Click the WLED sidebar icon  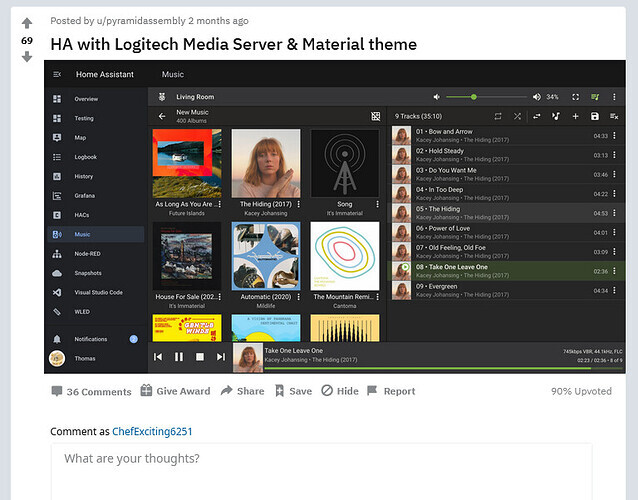pyautogui.click(x=57, y=312)
